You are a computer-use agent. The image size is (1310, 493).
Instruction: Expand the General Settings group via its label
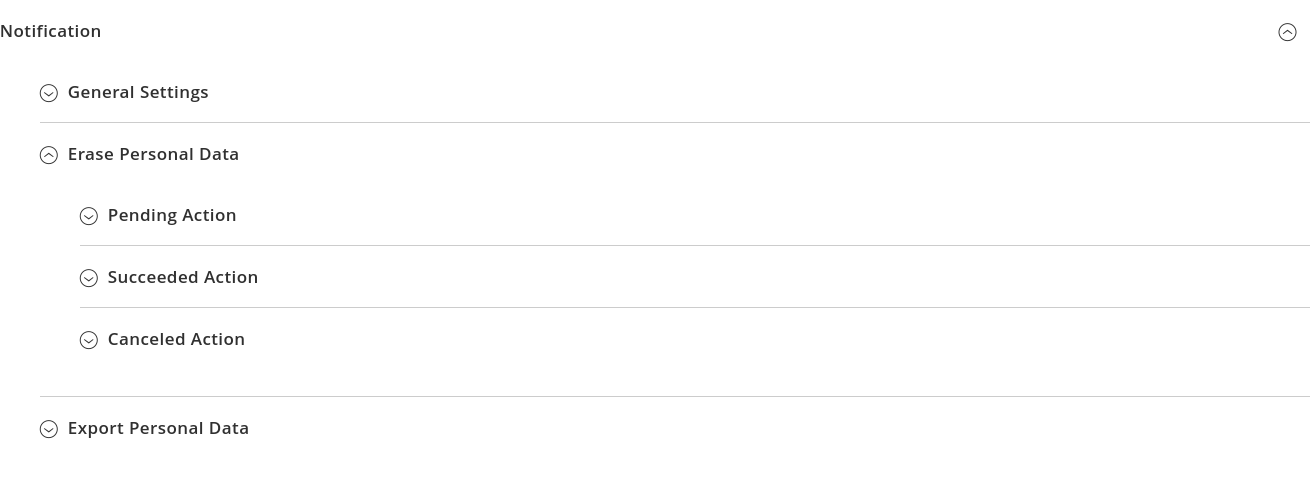138,92
